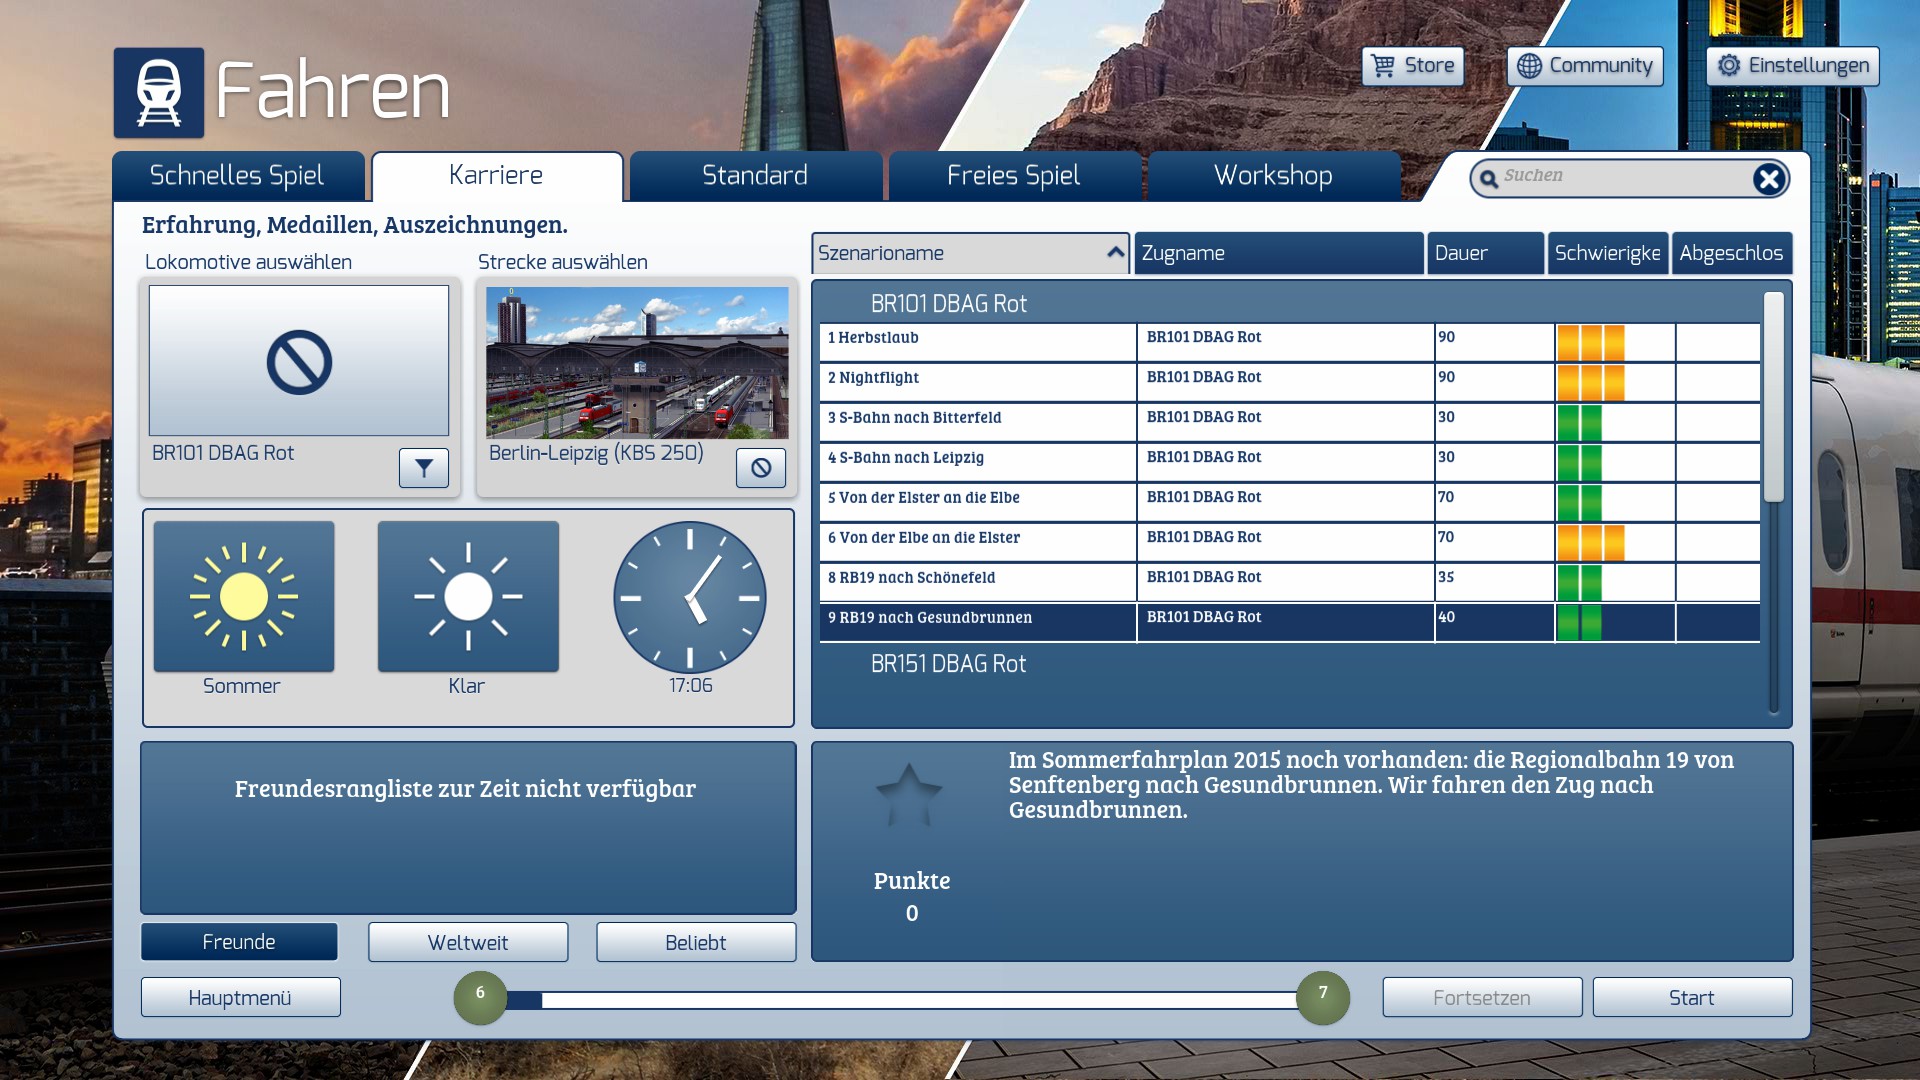Click the scenario star medal icon

[x=909, y=796]
